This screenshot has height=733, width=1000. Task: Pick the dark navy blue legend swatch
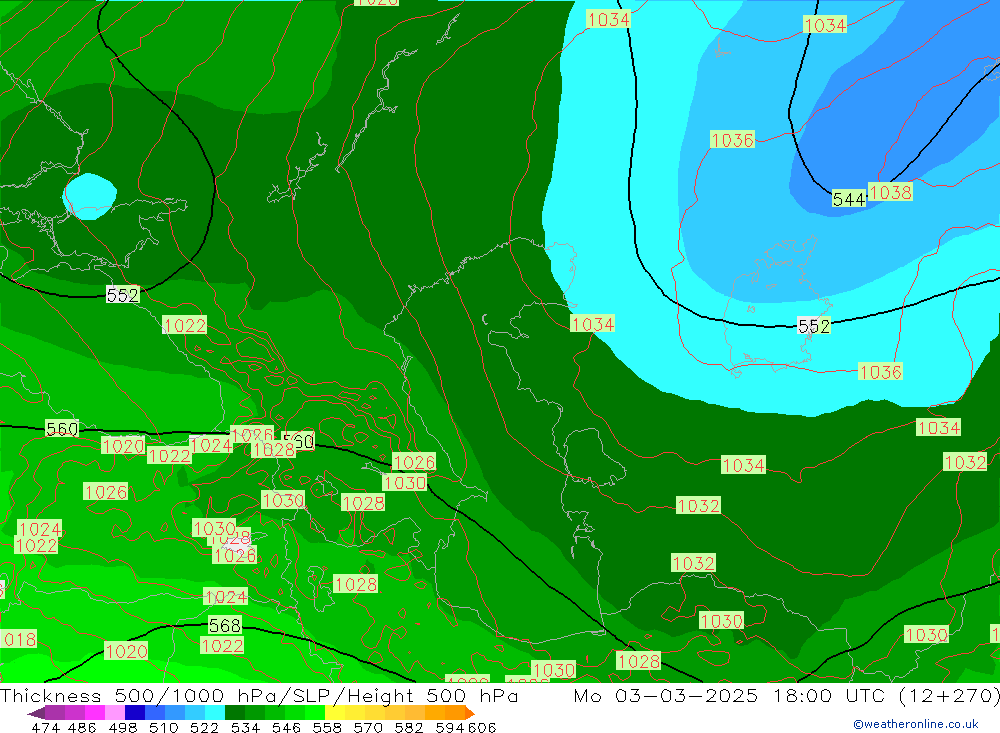tap(135, 713)
